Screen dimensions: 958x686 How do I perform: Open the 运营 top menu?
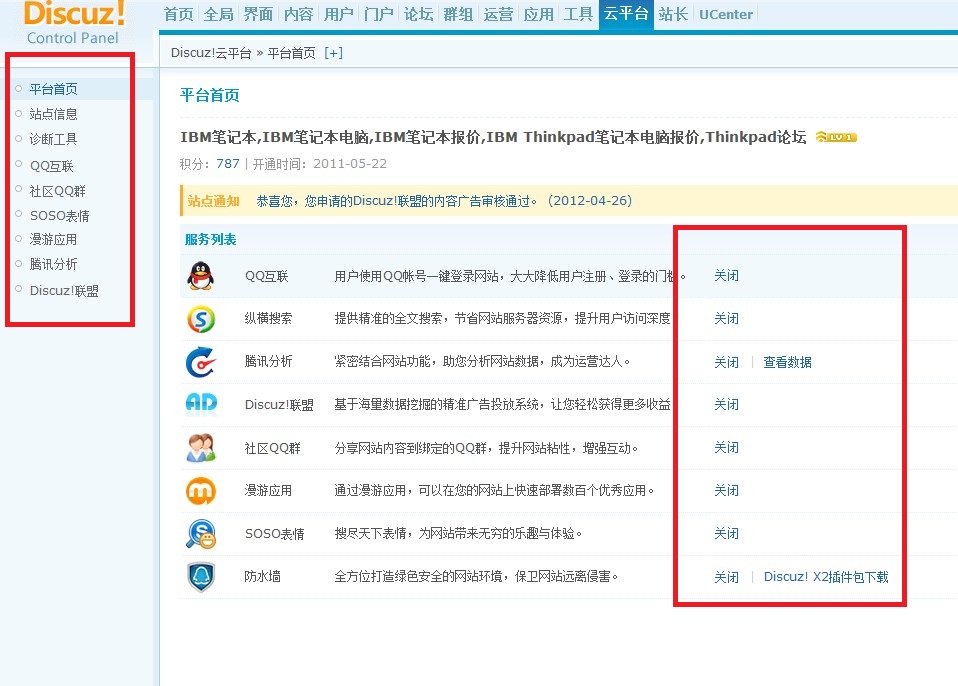[498, 14]
